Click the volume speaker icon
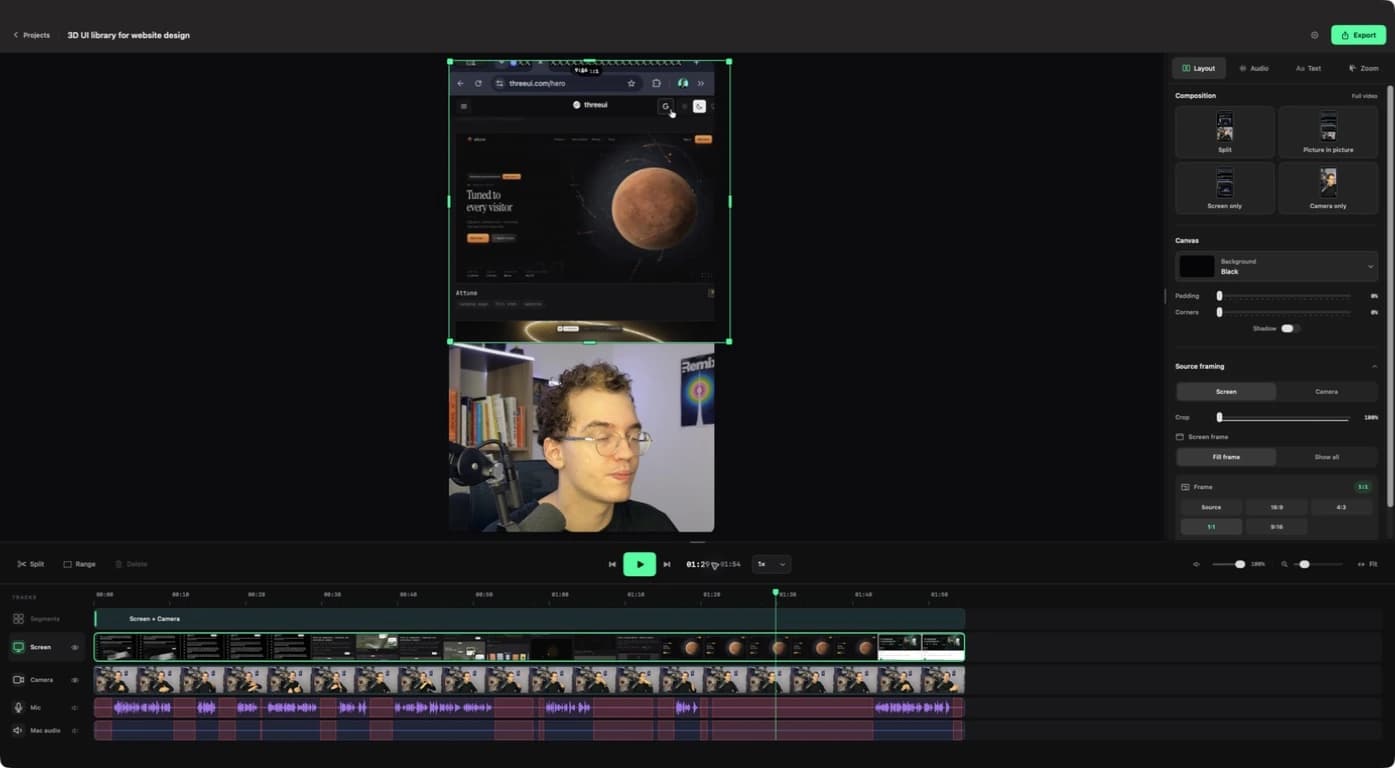 1196,564
